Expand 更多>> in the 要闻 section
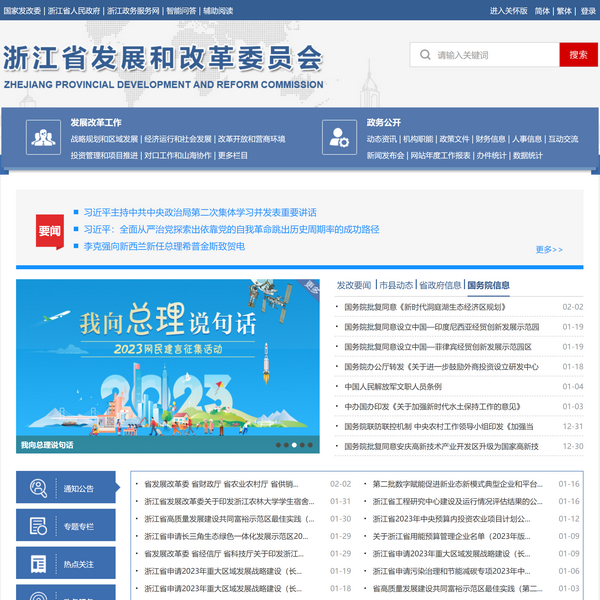 (549, 249)
